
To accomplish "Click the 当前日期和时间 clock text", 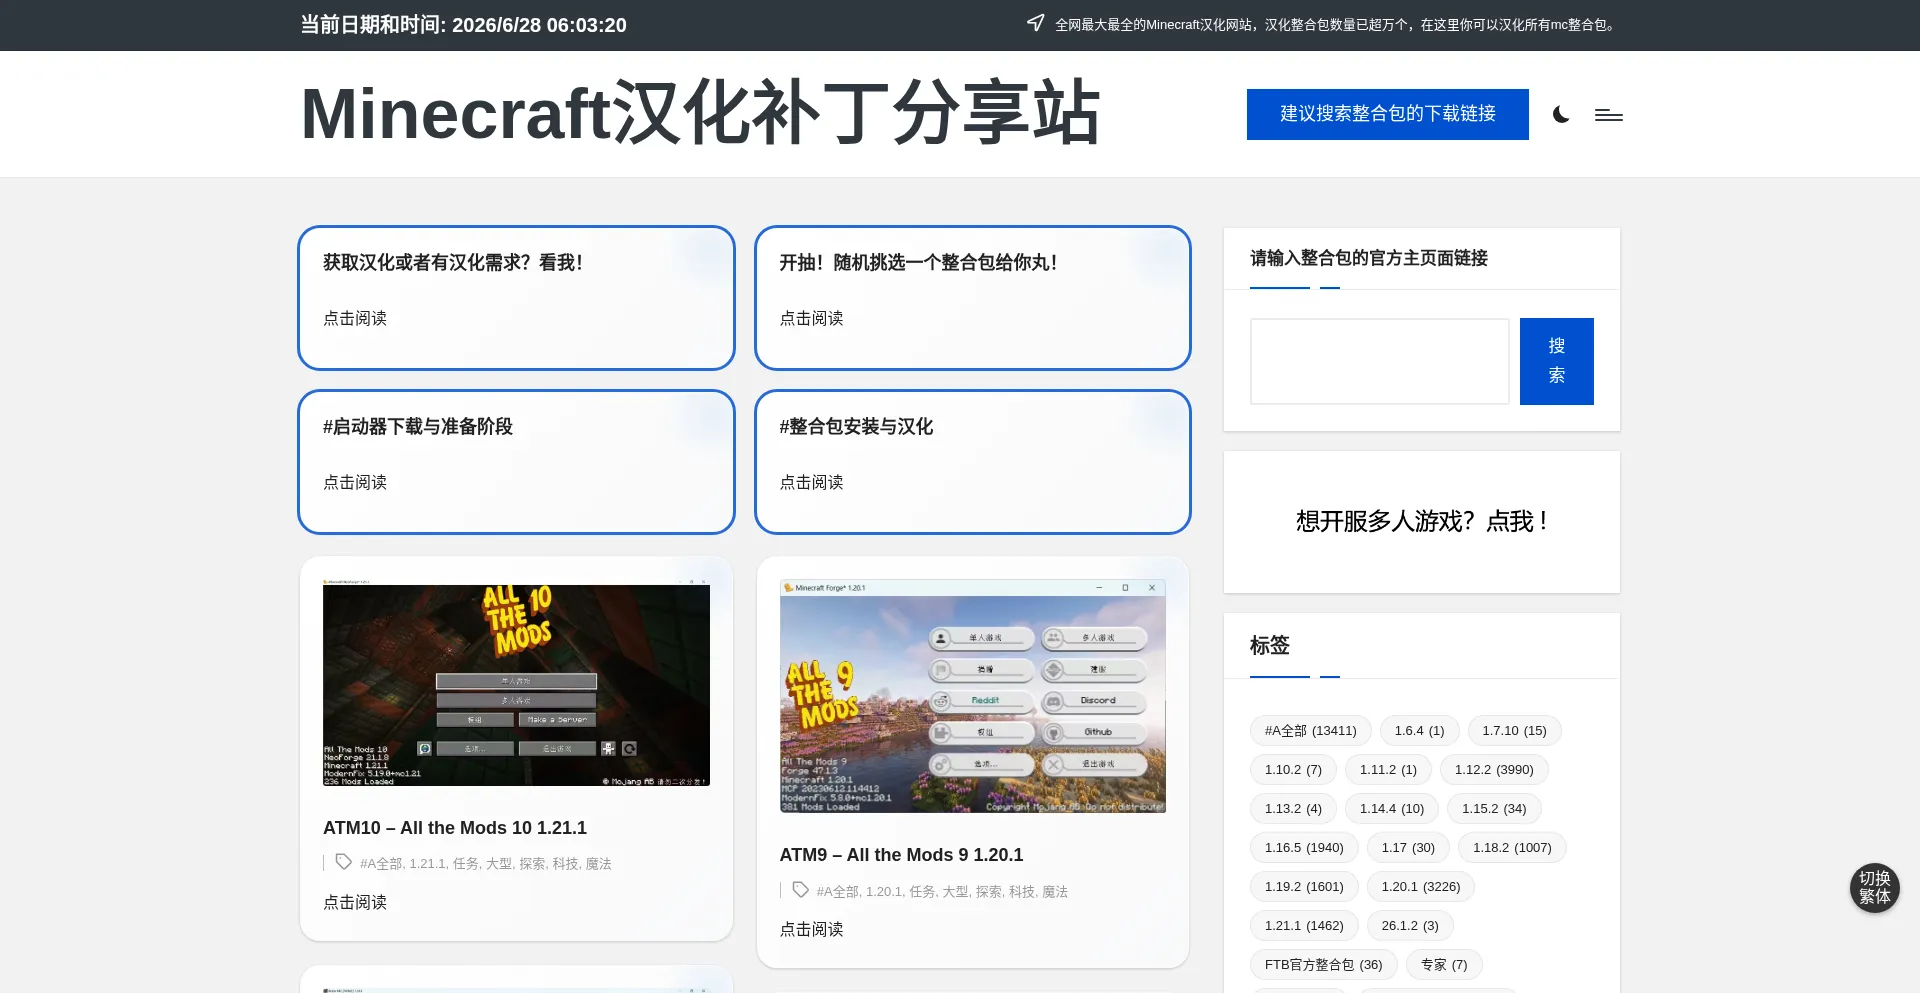I will point(464,25).
